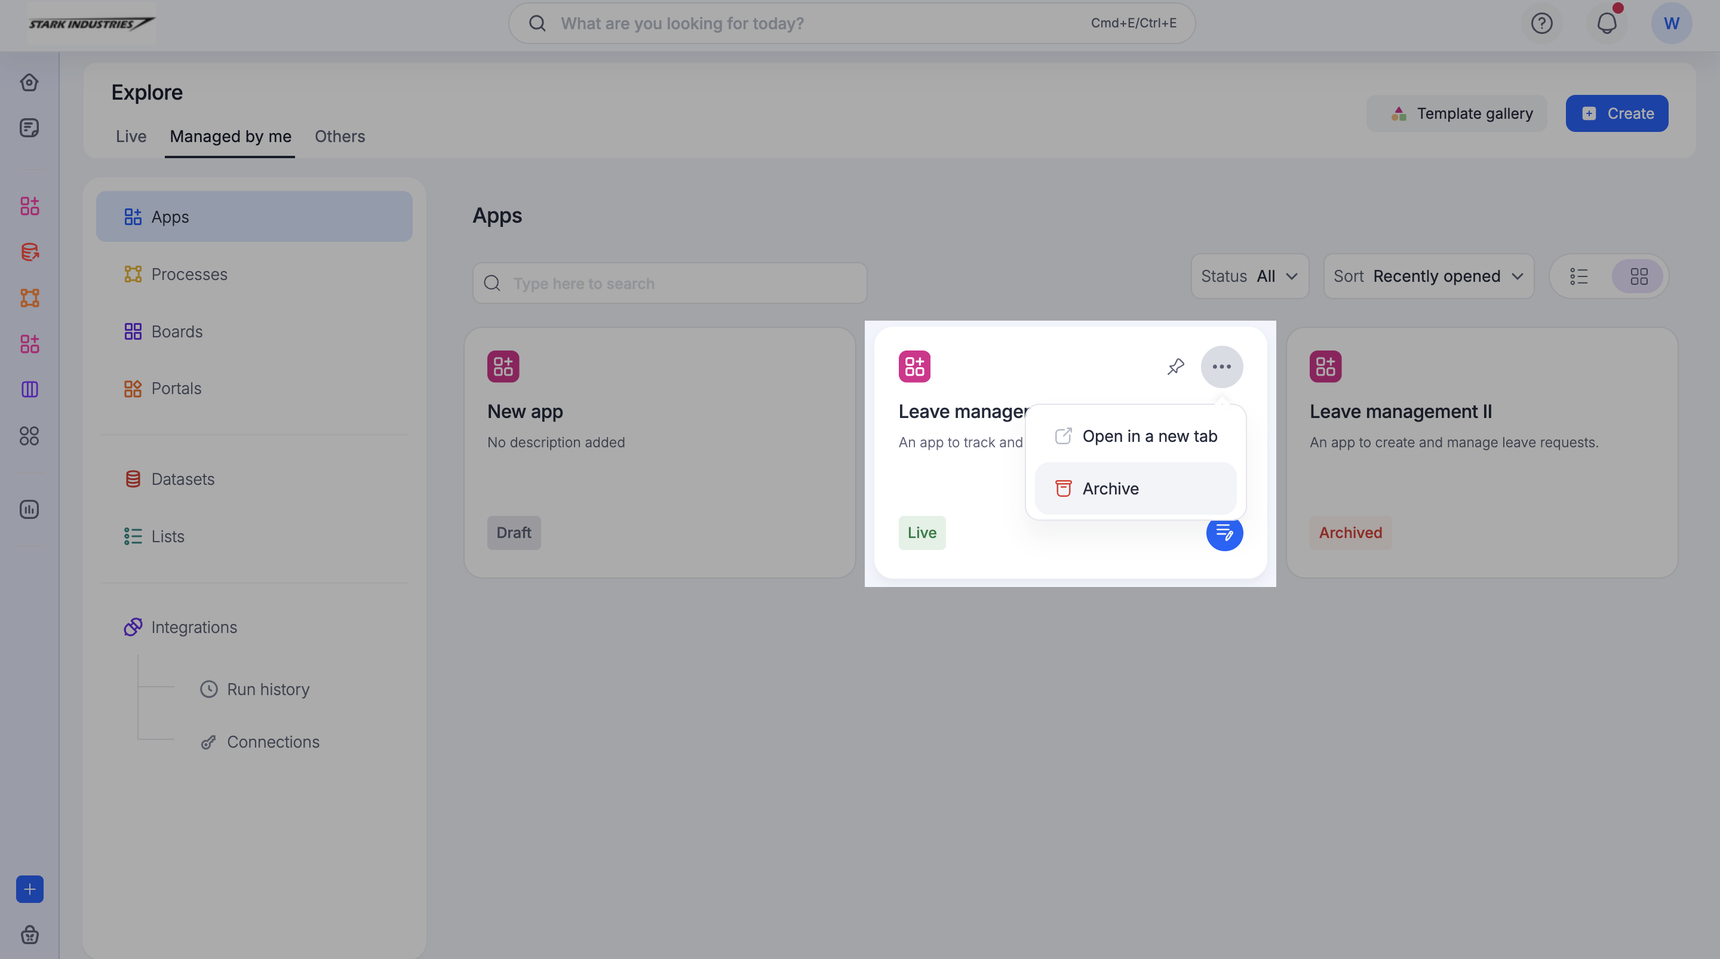Click the three-dots more options button
The width and height of the screenshot is (1720, 959).
point(1221,367)
